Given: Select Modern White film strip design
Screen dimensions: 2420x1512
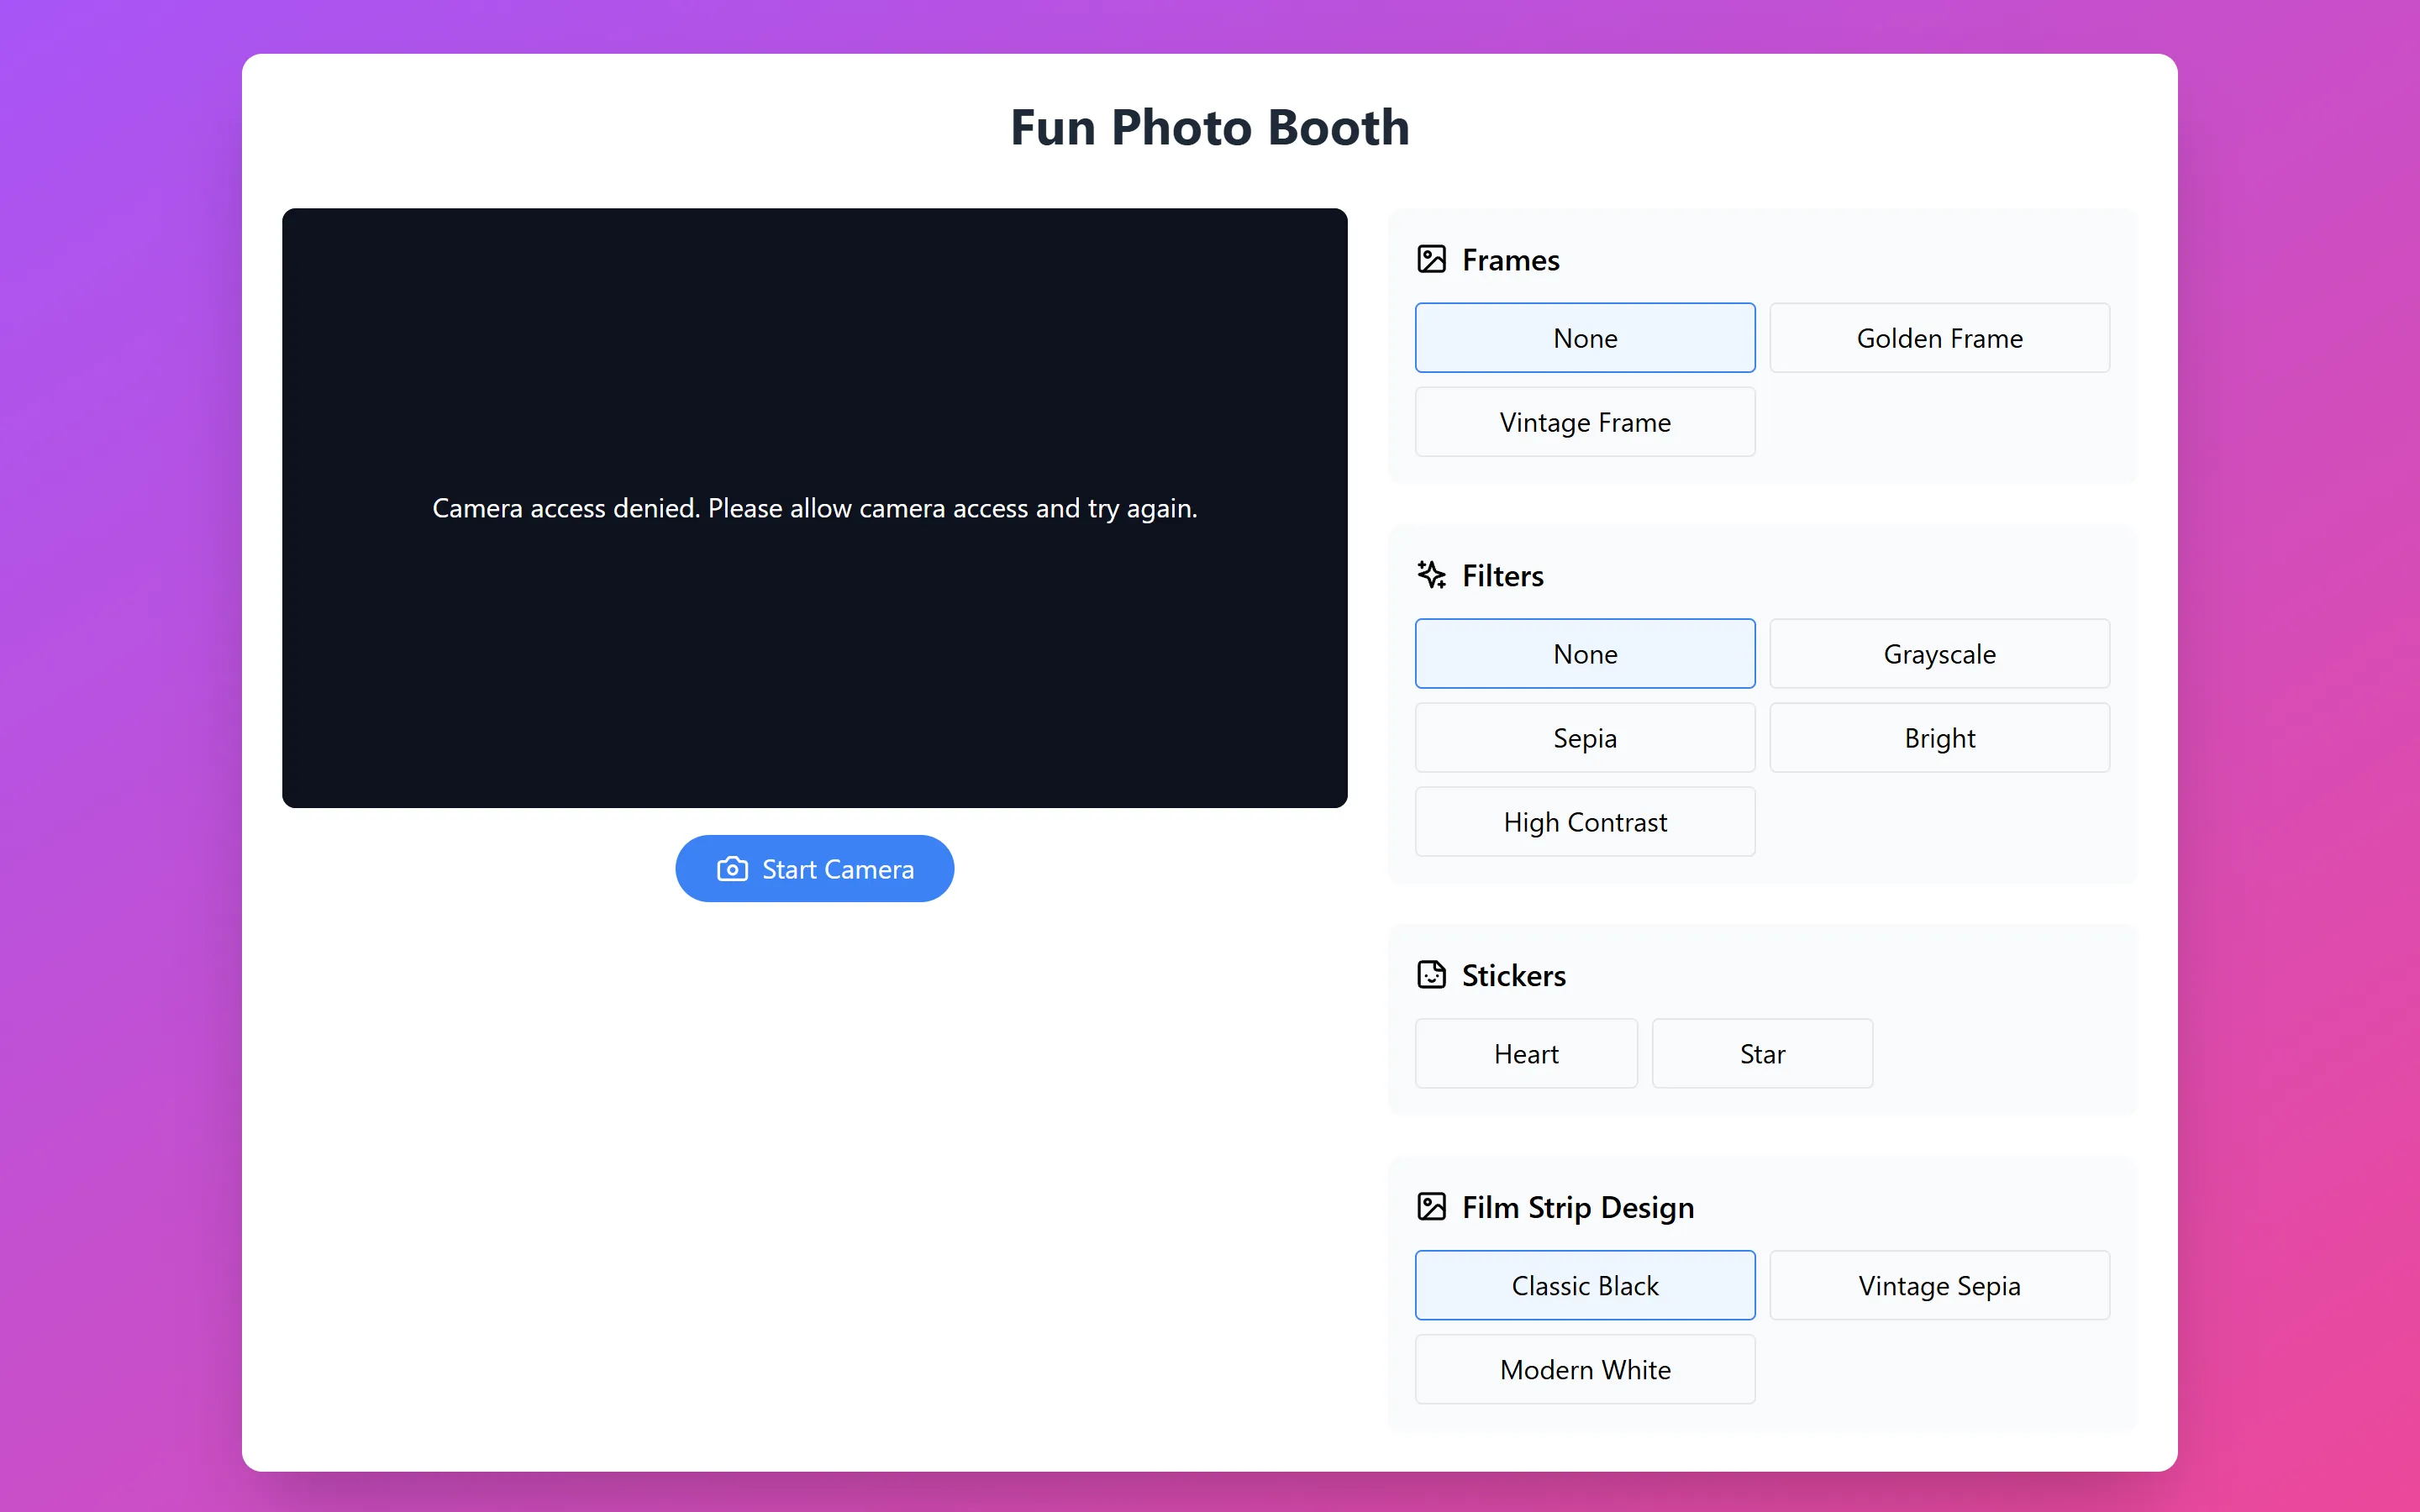Looking at the screenshot, I should click(1585, 1370).
